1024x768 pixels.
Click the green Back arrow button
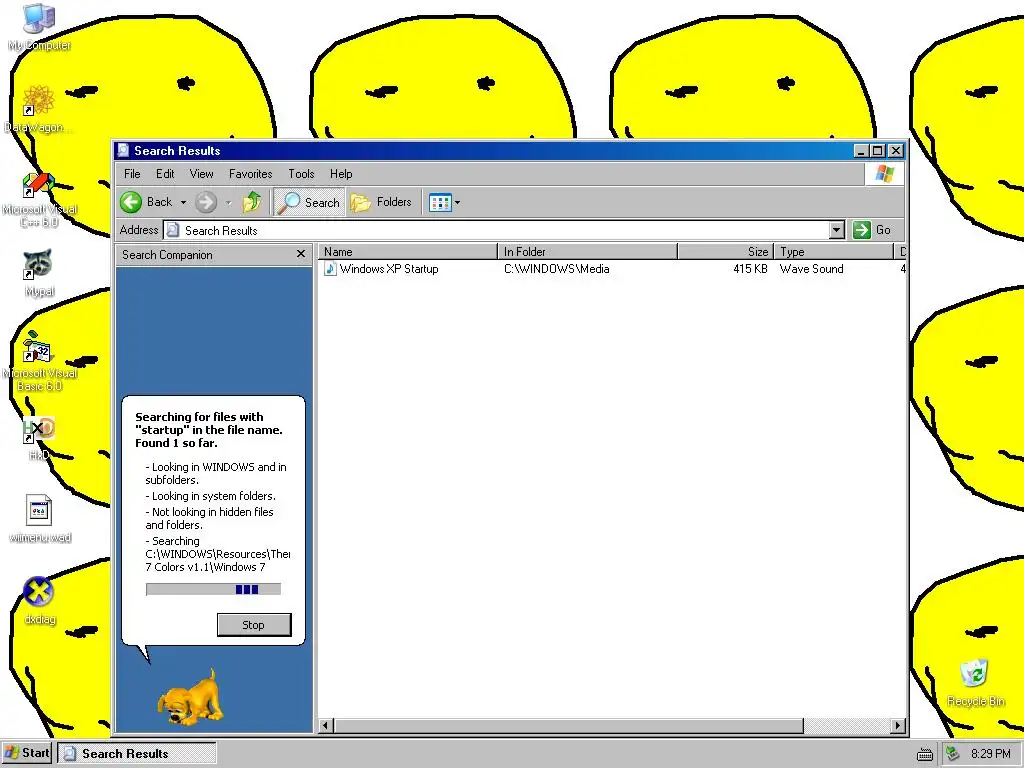click(131, 202)
